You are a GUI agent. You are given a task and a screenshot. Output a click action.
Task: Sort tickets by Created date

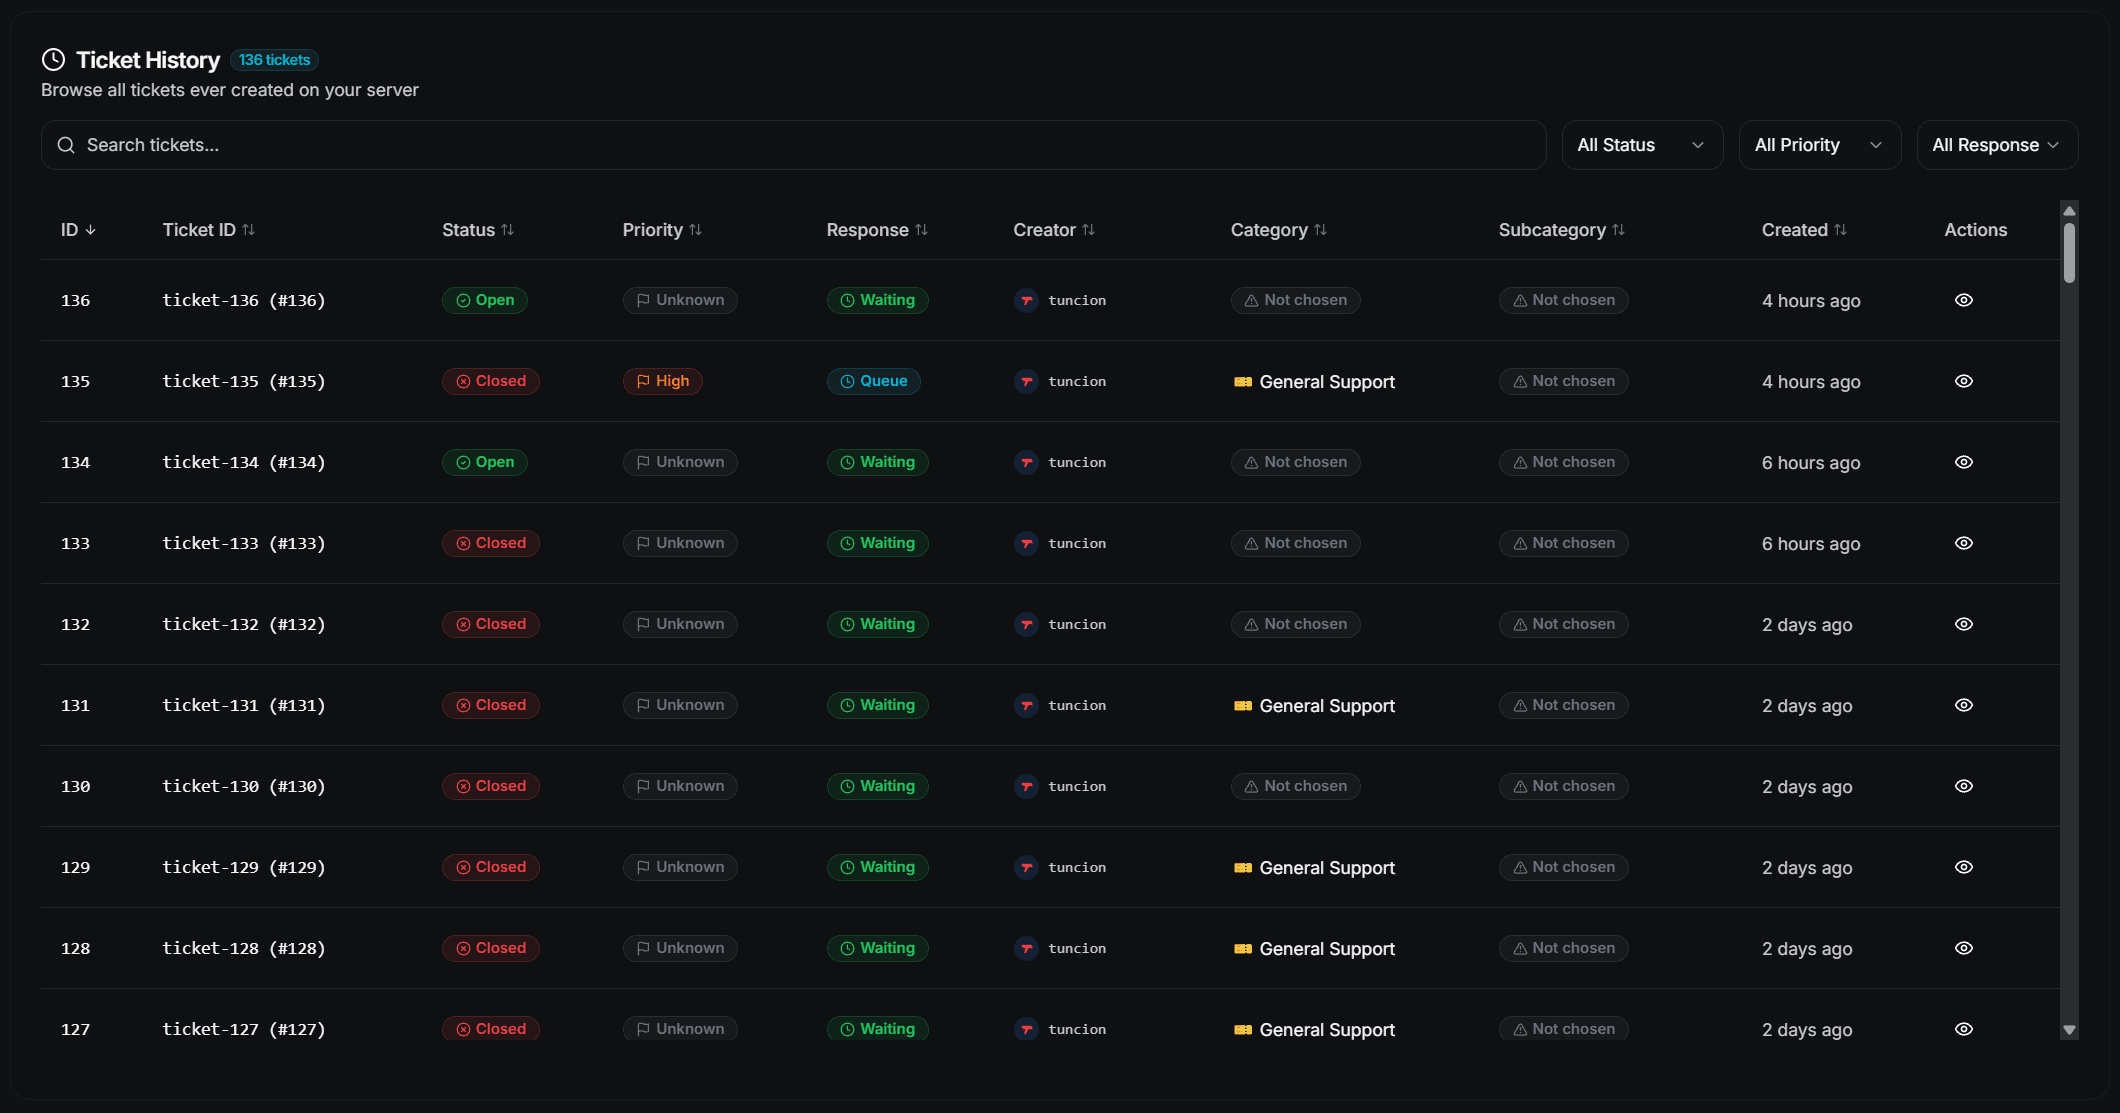1804,230
